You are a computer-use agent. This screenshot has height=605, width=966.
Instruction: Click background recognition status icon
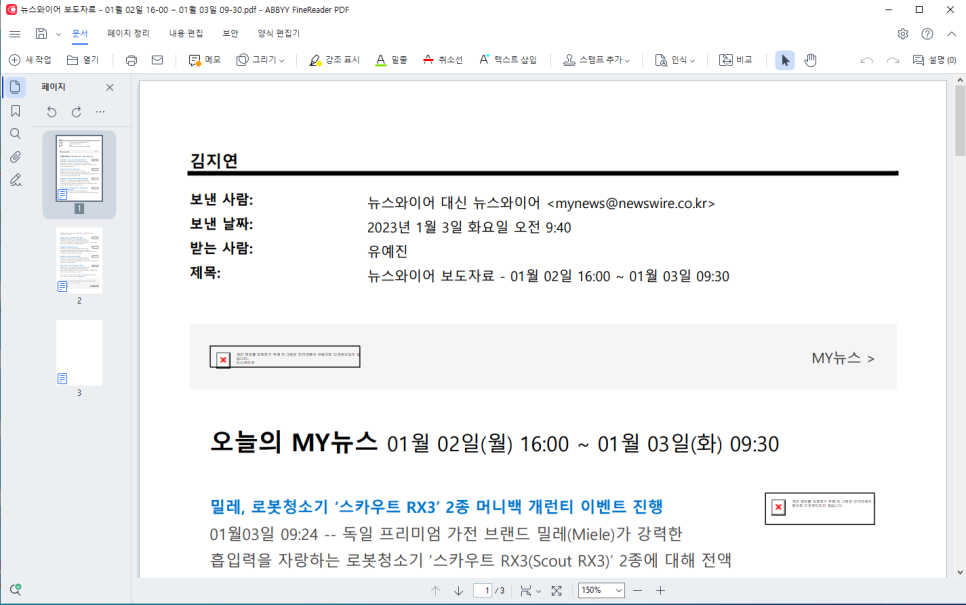pyautogui.click(x=15, y=590)
